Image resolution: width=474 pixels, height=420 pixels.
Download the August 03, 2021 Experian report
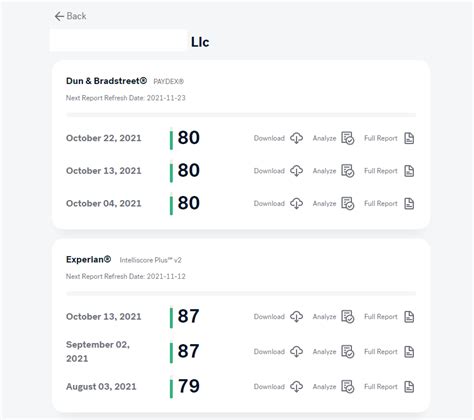point(296,387)
